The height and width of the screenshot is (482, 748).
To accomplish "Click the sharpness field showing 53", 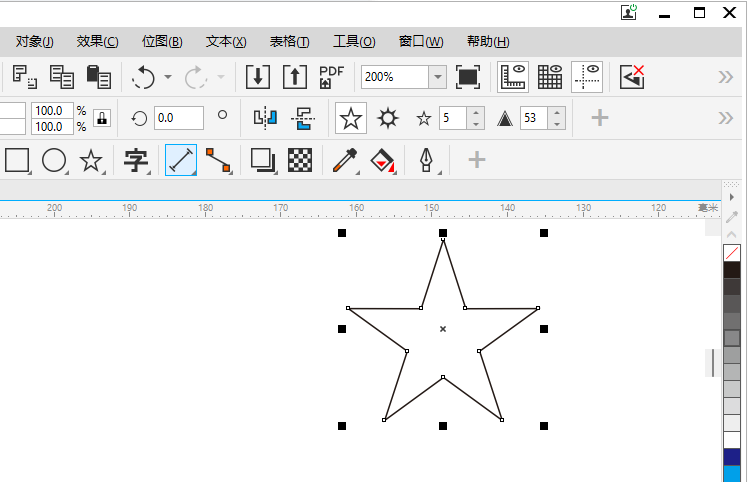I will coord(534,118).
